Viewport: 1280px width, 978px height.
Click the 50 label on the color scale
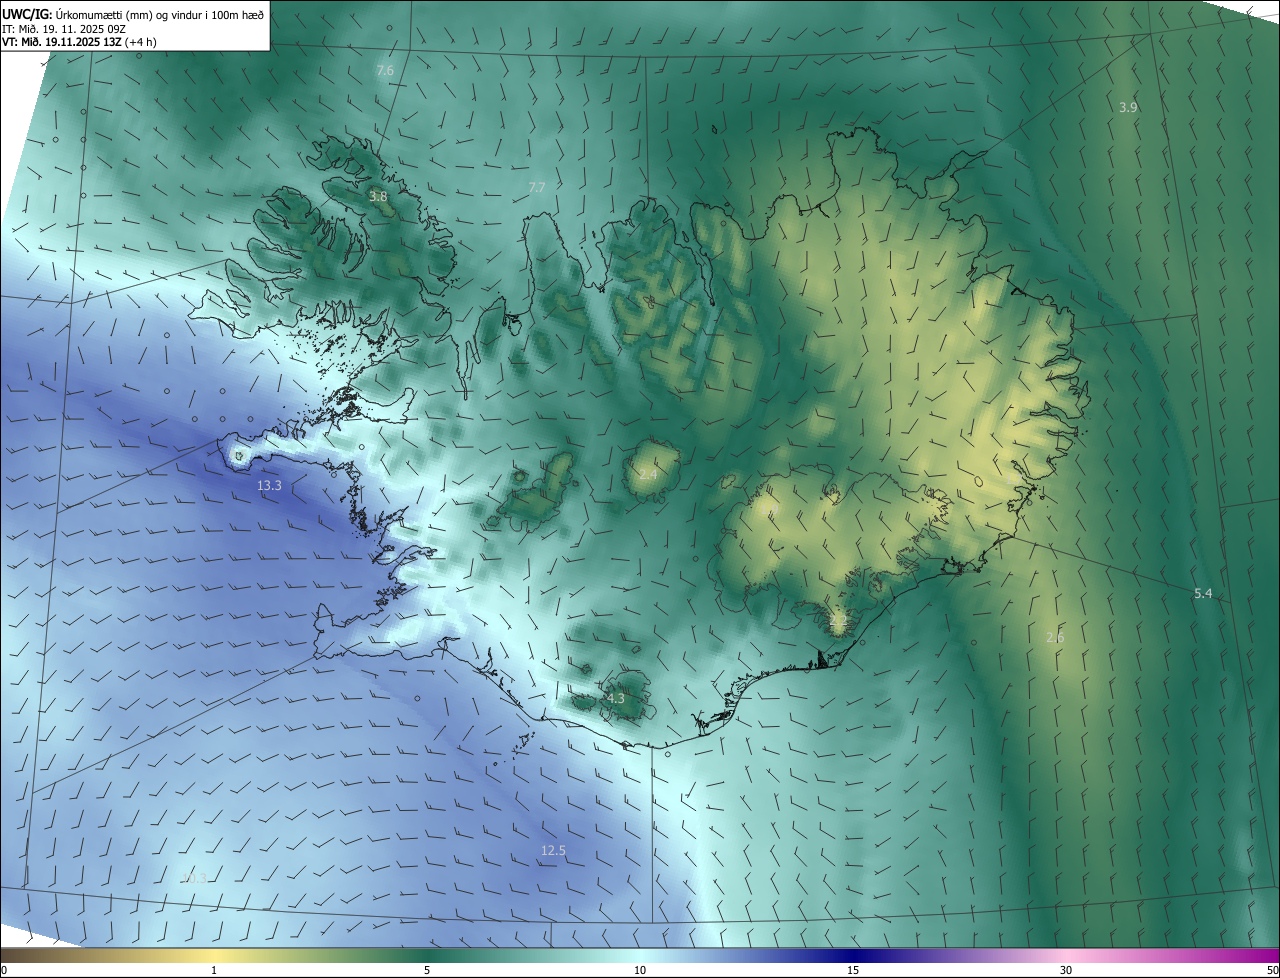coord(1272,970)
